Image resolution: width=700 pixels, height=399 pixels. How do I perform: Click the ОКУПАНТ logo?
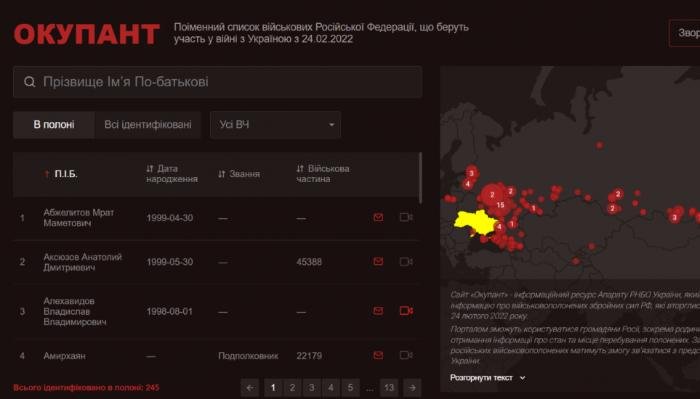[x=87, y=34]
